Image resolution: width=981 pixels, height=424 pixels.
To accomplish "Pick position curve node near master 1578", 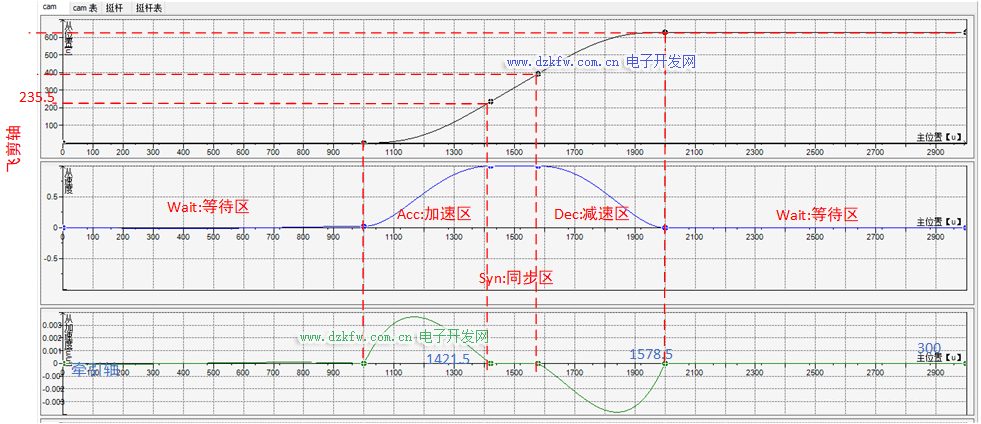I will coord(538,73).
